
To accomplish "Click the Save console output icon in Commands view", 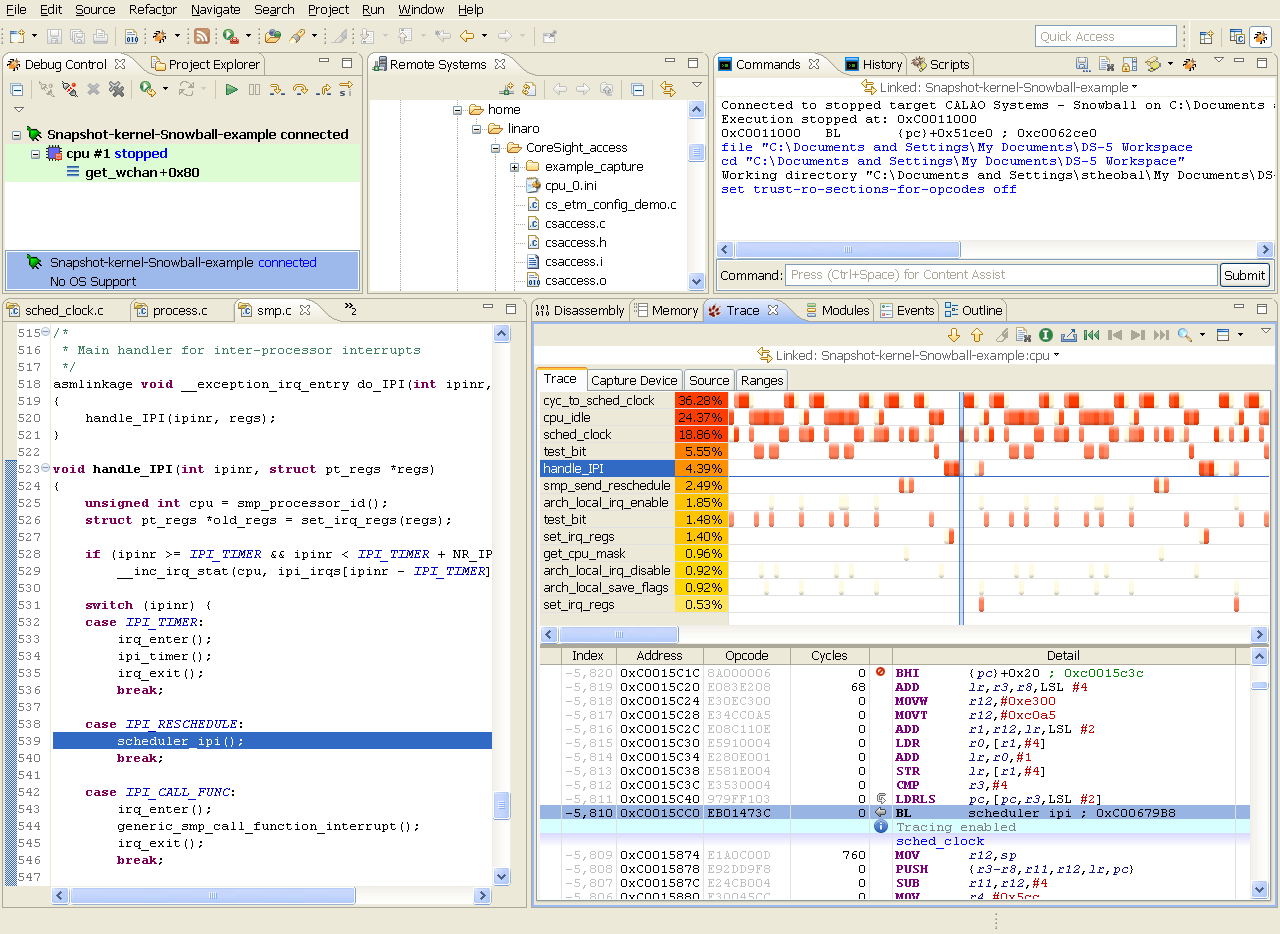I will tap(1082, 63).
